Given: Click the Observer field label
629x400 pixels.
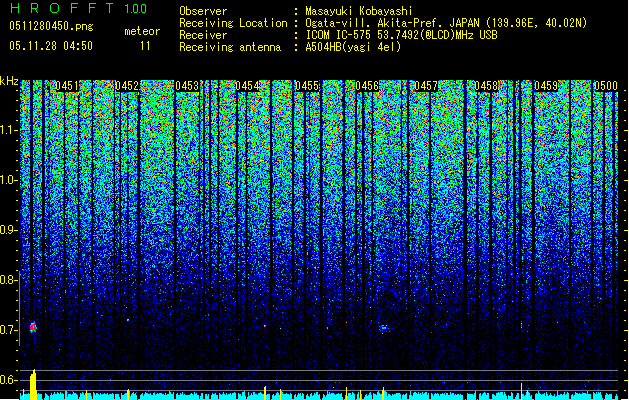Looking at the screenshot, I should (x=203, y=11).
